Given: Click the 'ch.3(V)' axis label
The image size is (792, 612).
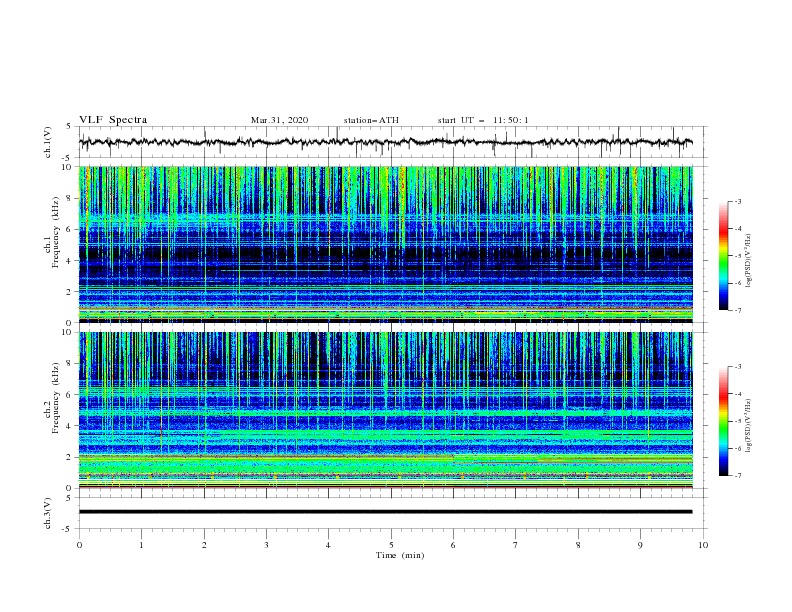Looking at the screenshot, I should (48, 513).
